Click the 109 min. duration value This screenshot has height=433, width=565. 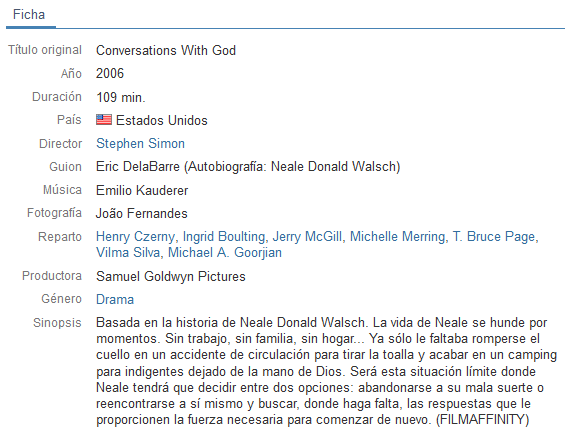(121, 97)
